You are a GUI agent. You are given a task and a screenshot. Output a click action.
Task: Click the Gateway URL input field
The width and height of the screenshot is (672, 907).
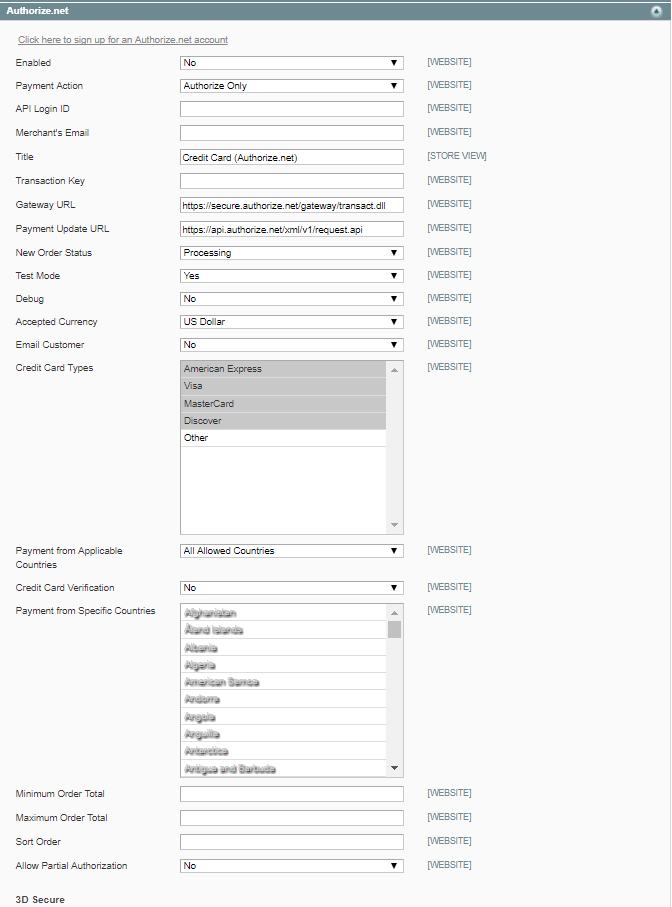(x=291, y=205)
